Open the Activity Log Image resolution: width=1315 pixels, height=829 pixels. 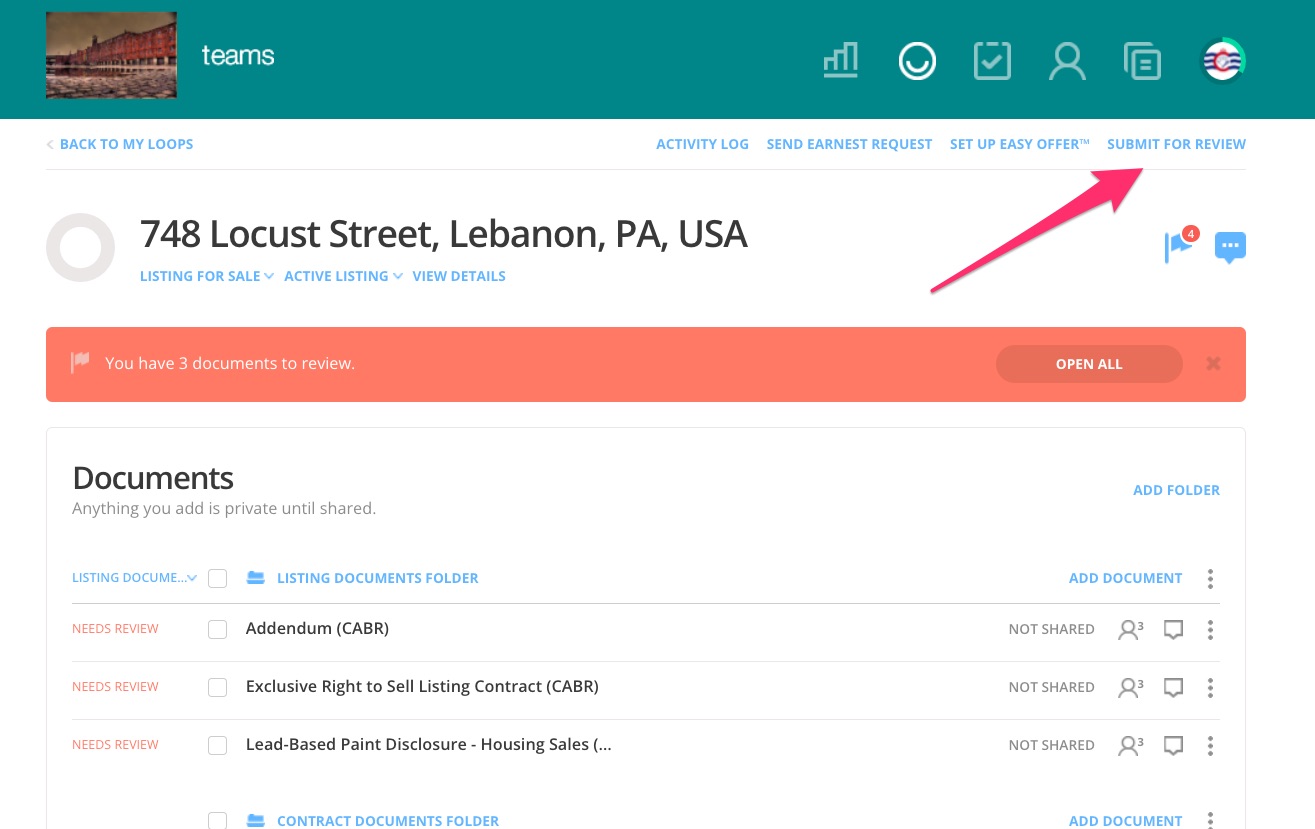702,144
